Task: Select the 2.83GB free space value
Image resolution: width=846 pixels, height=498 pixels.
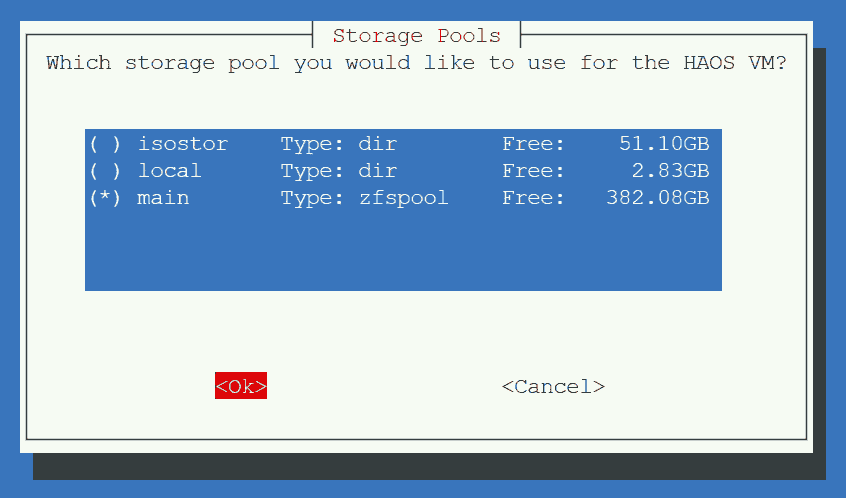Action: [670, 171]
